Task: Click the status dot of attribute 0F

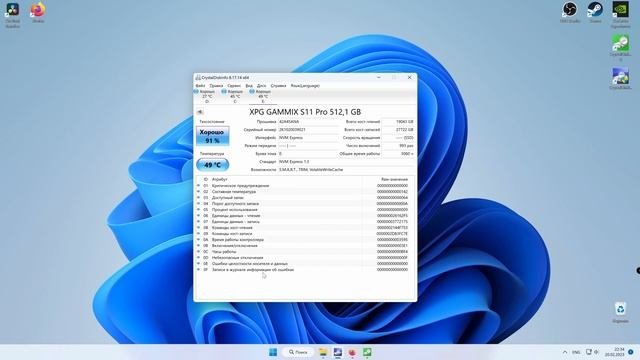Action: (199, 270)
